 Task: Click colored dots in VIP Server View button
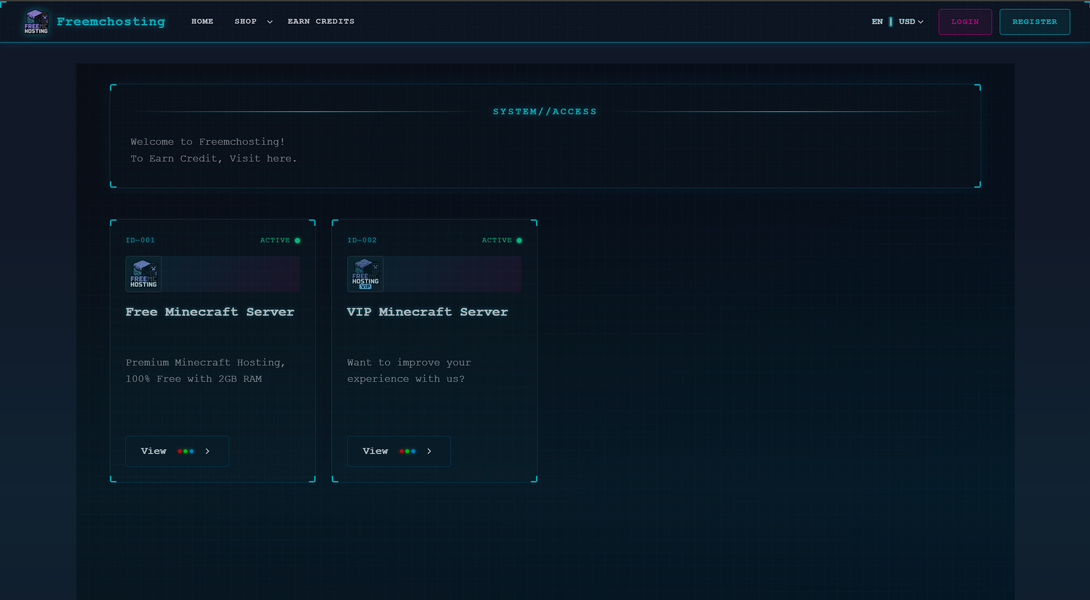[407, 451]
